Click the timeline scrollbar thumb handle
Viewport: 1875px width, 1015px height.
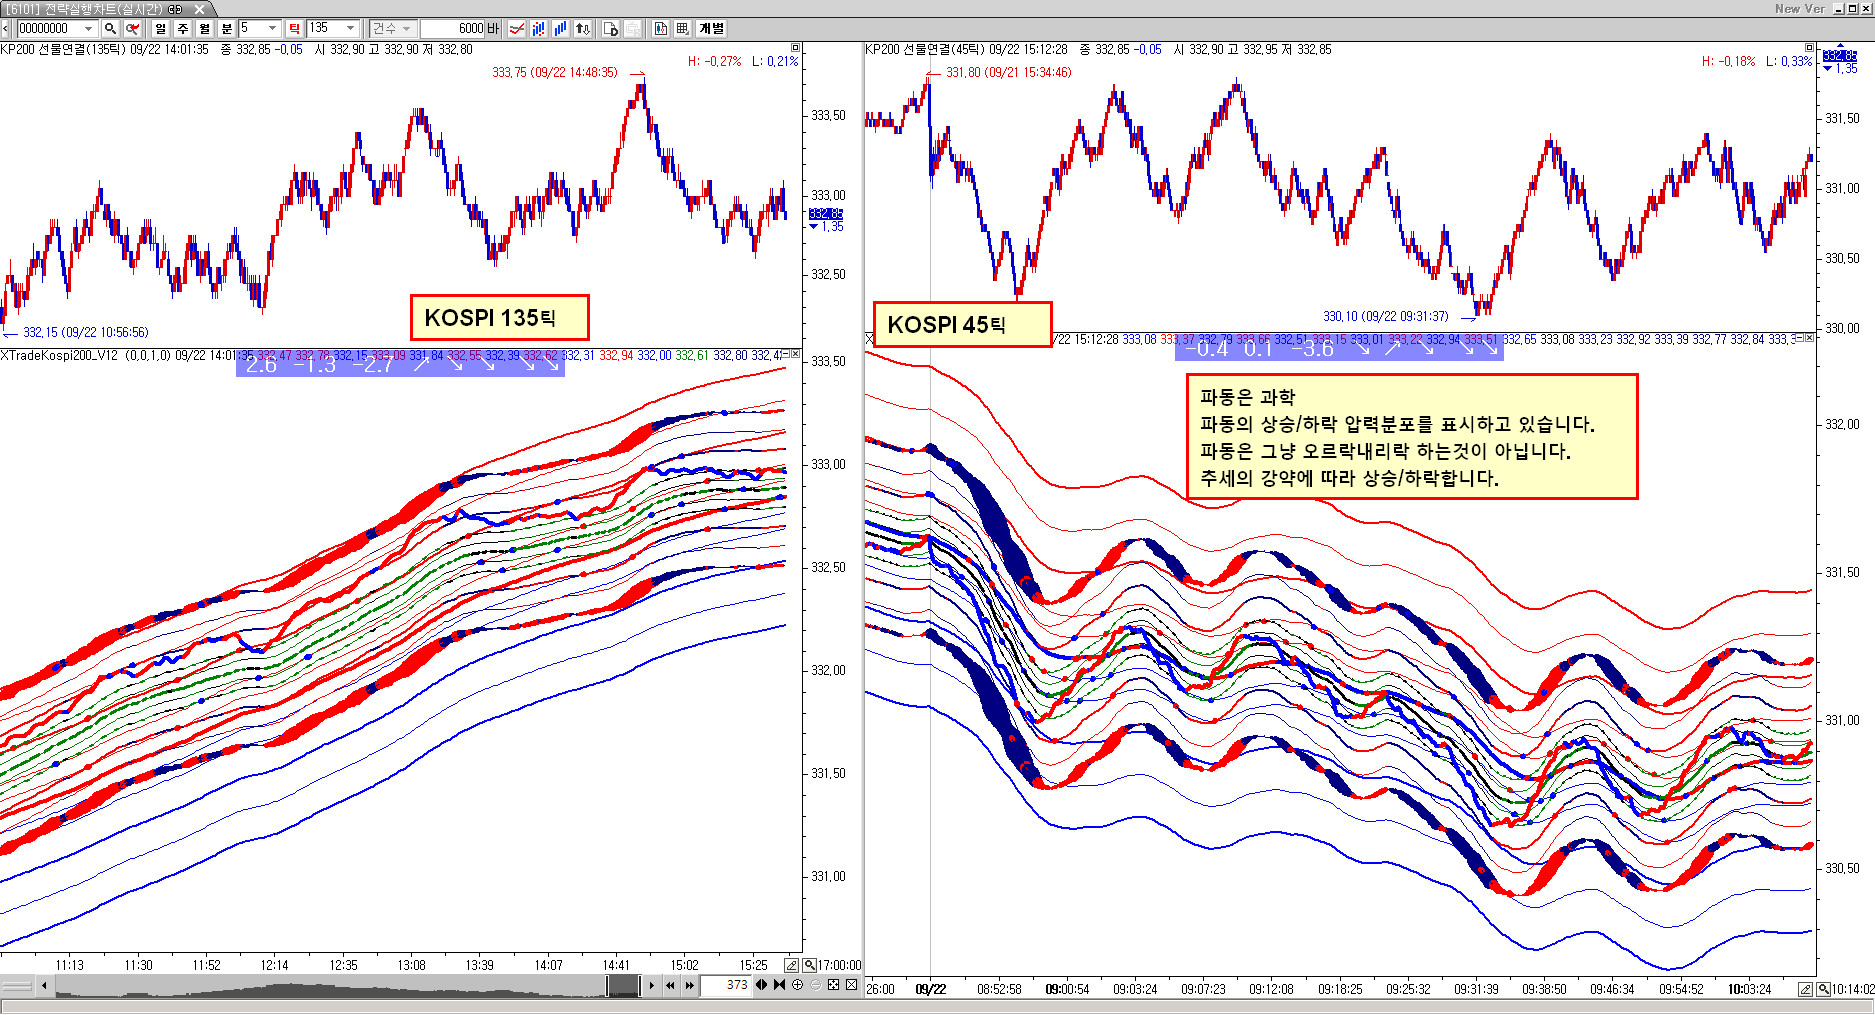(624, 986)
